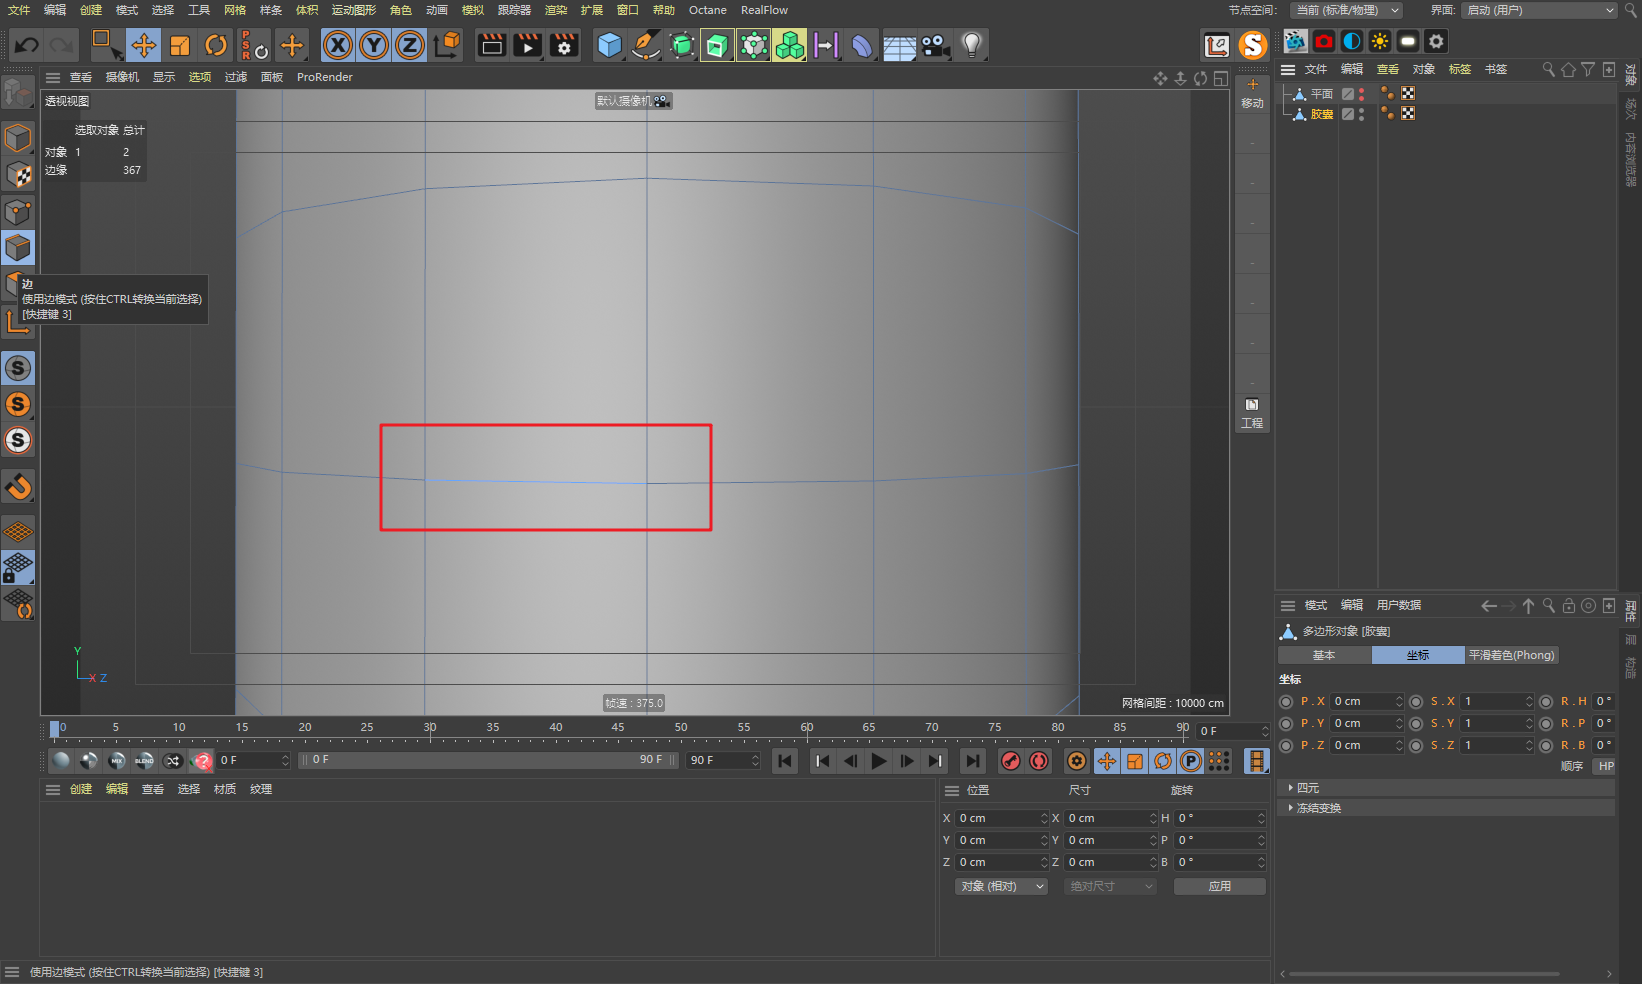Click the position X input in coordinate manager
This screenshot has height=984, width=1642.
pos(1002,818)
